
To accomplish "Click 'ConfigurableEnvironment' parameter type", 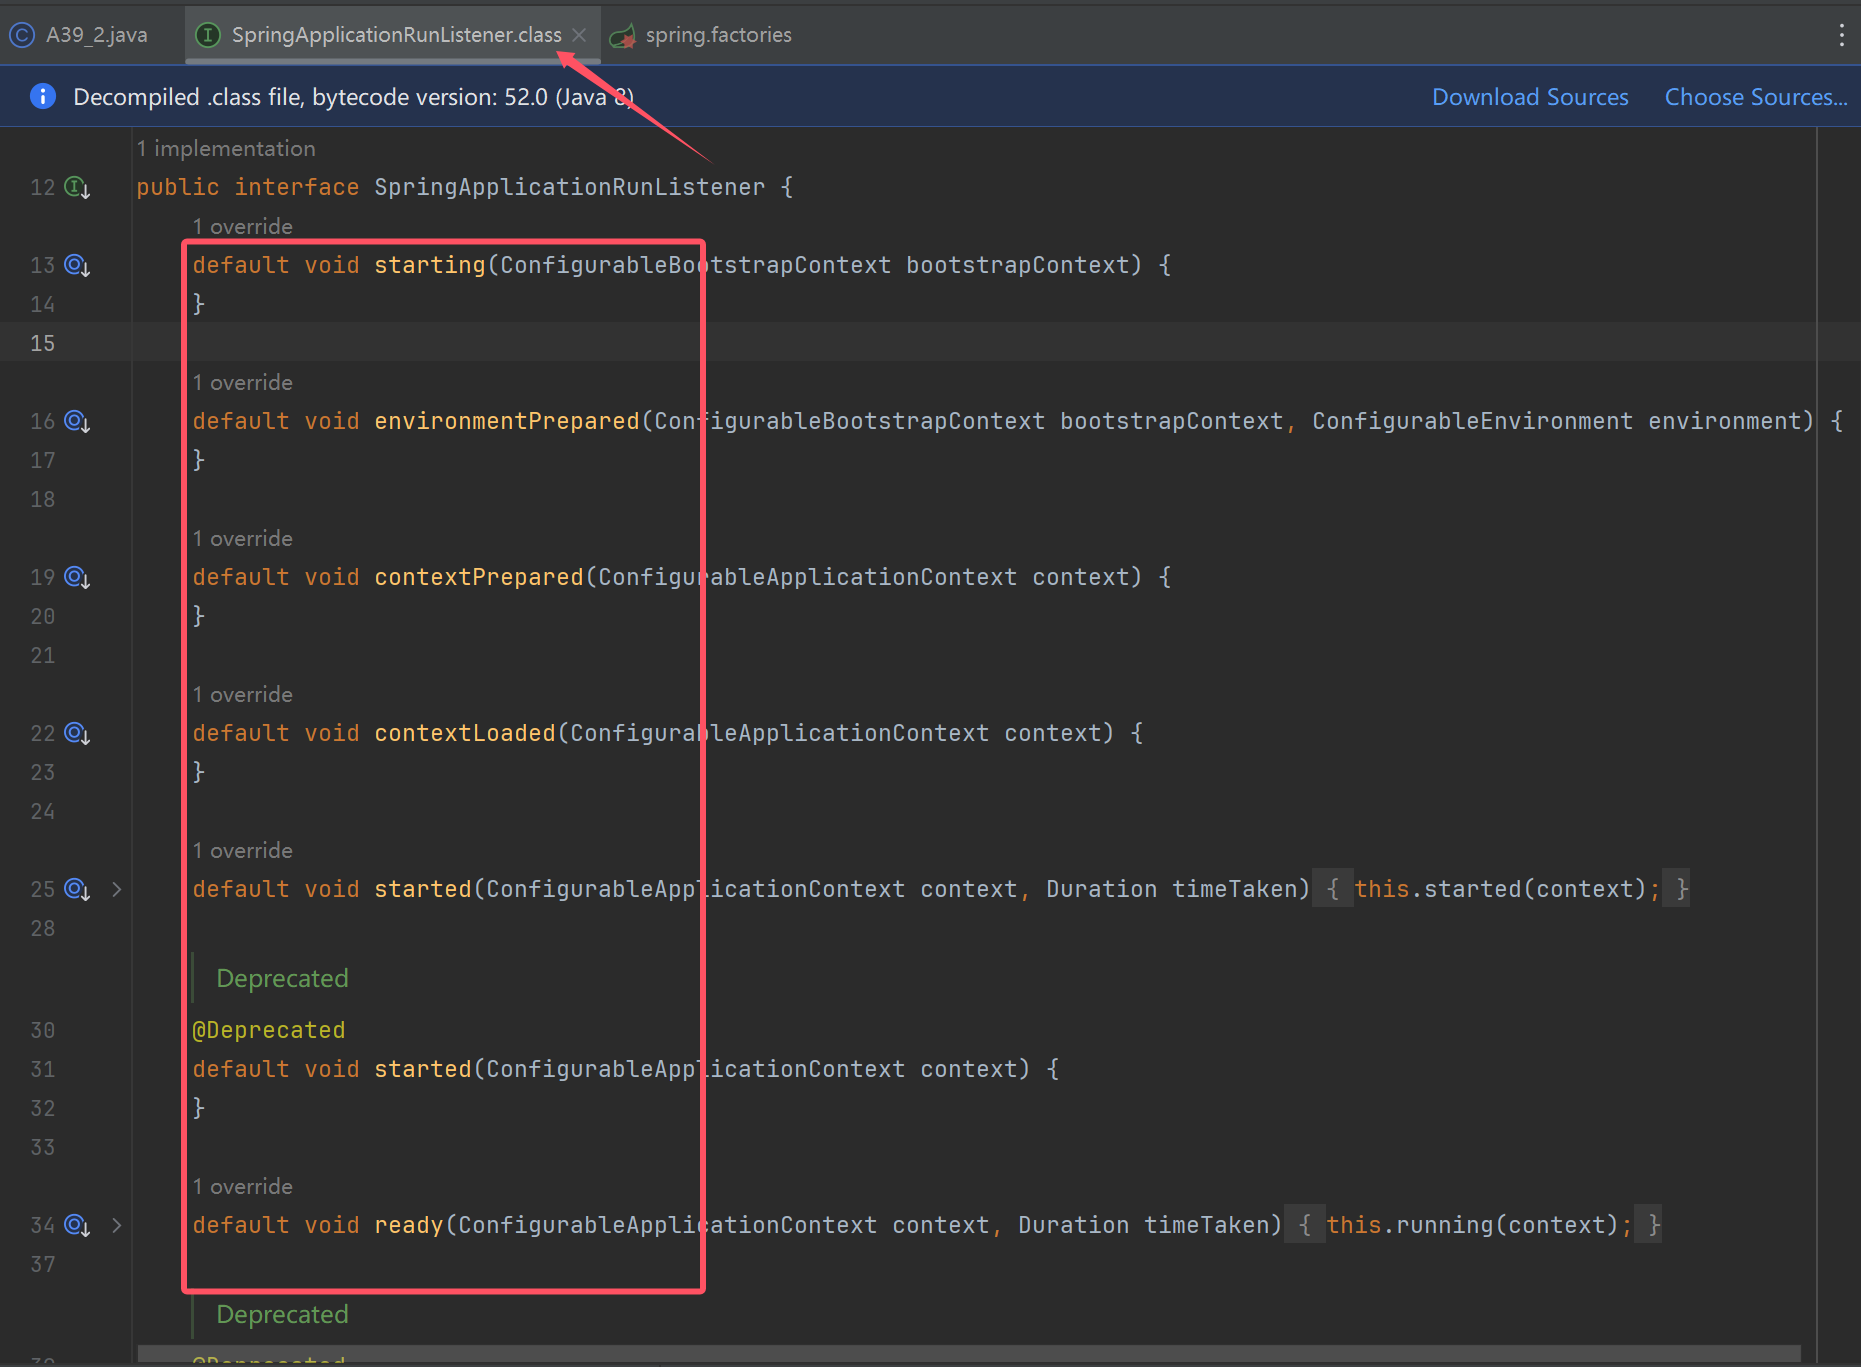I will [x=1472, y=421].
